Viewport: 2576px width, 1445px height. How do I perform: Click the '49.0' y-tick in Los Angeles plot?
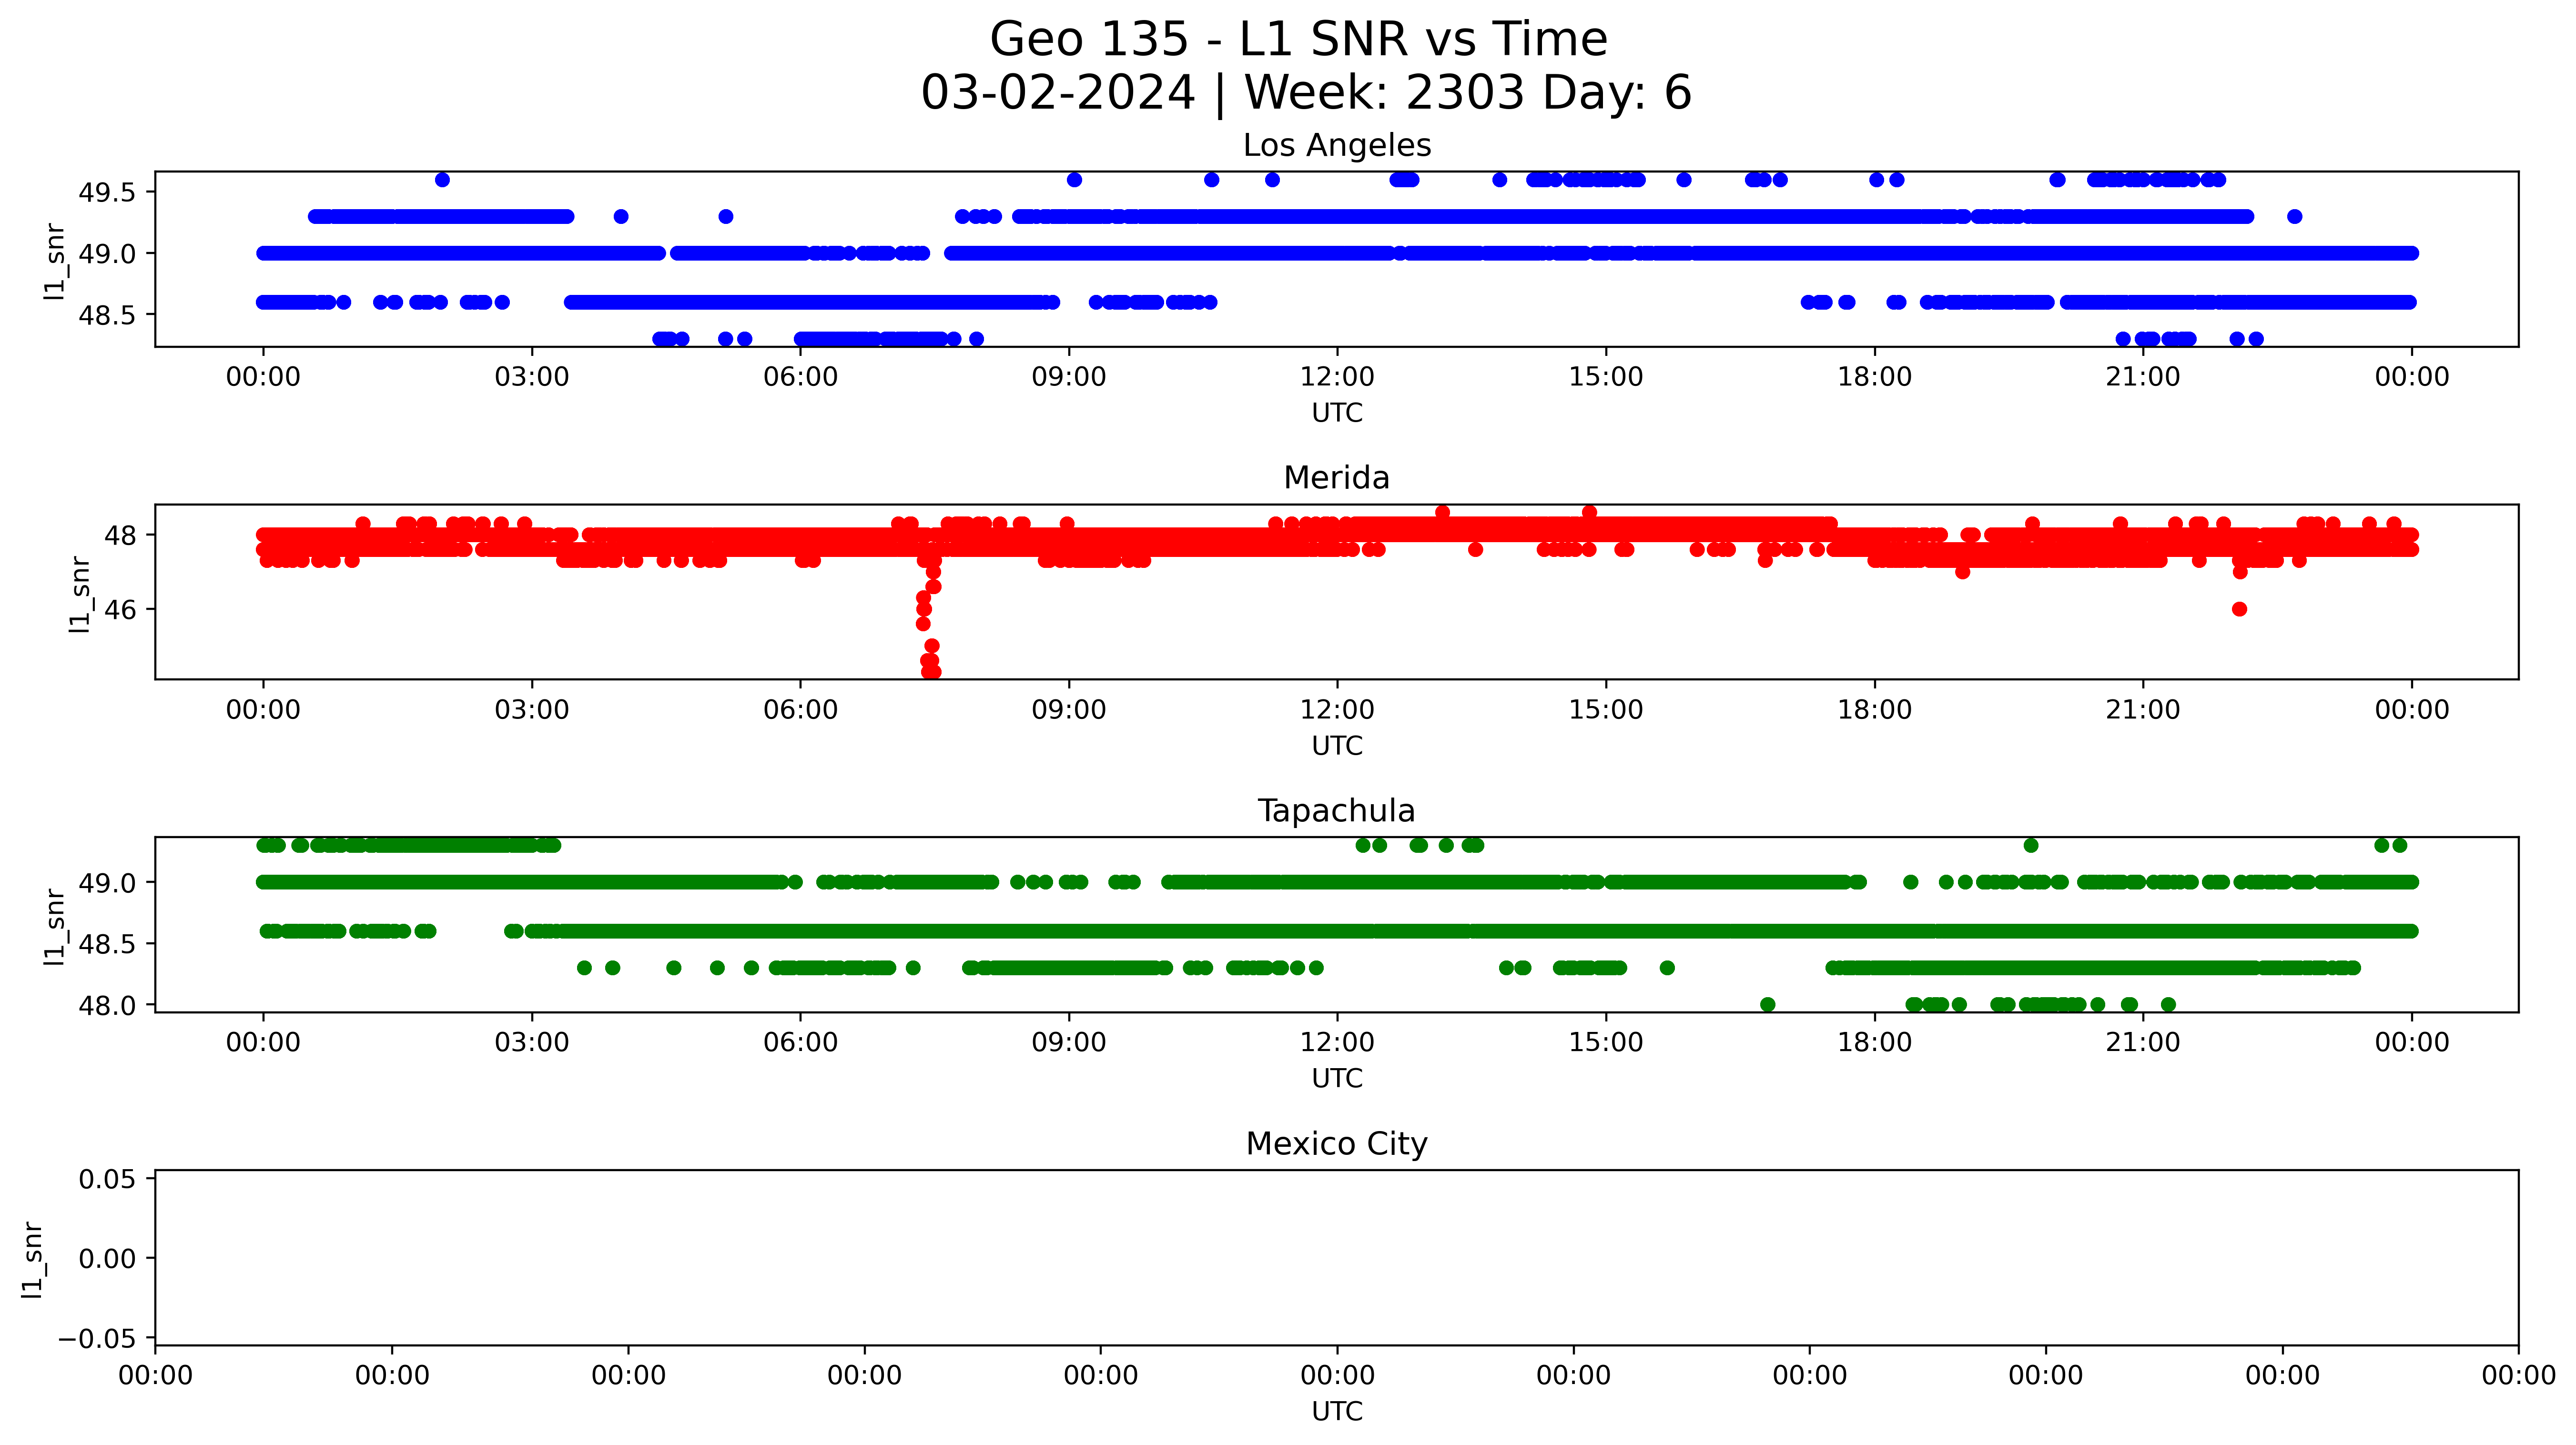(107, 254)
